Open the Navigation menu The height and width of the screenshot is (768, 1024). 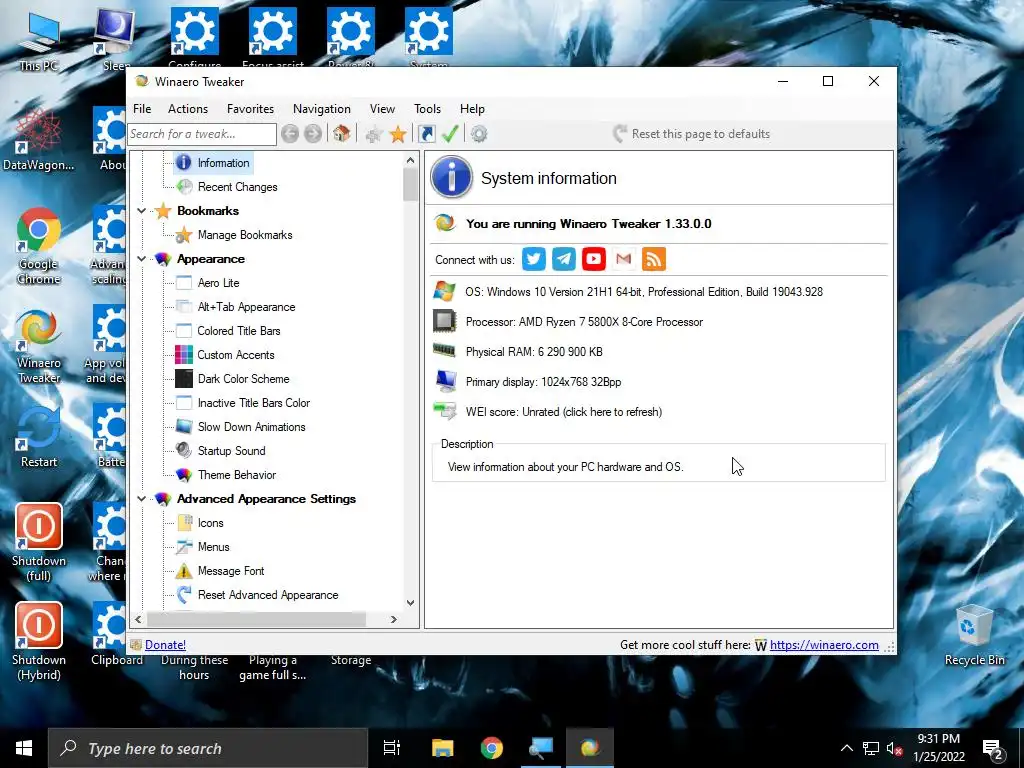pos(321,109)
